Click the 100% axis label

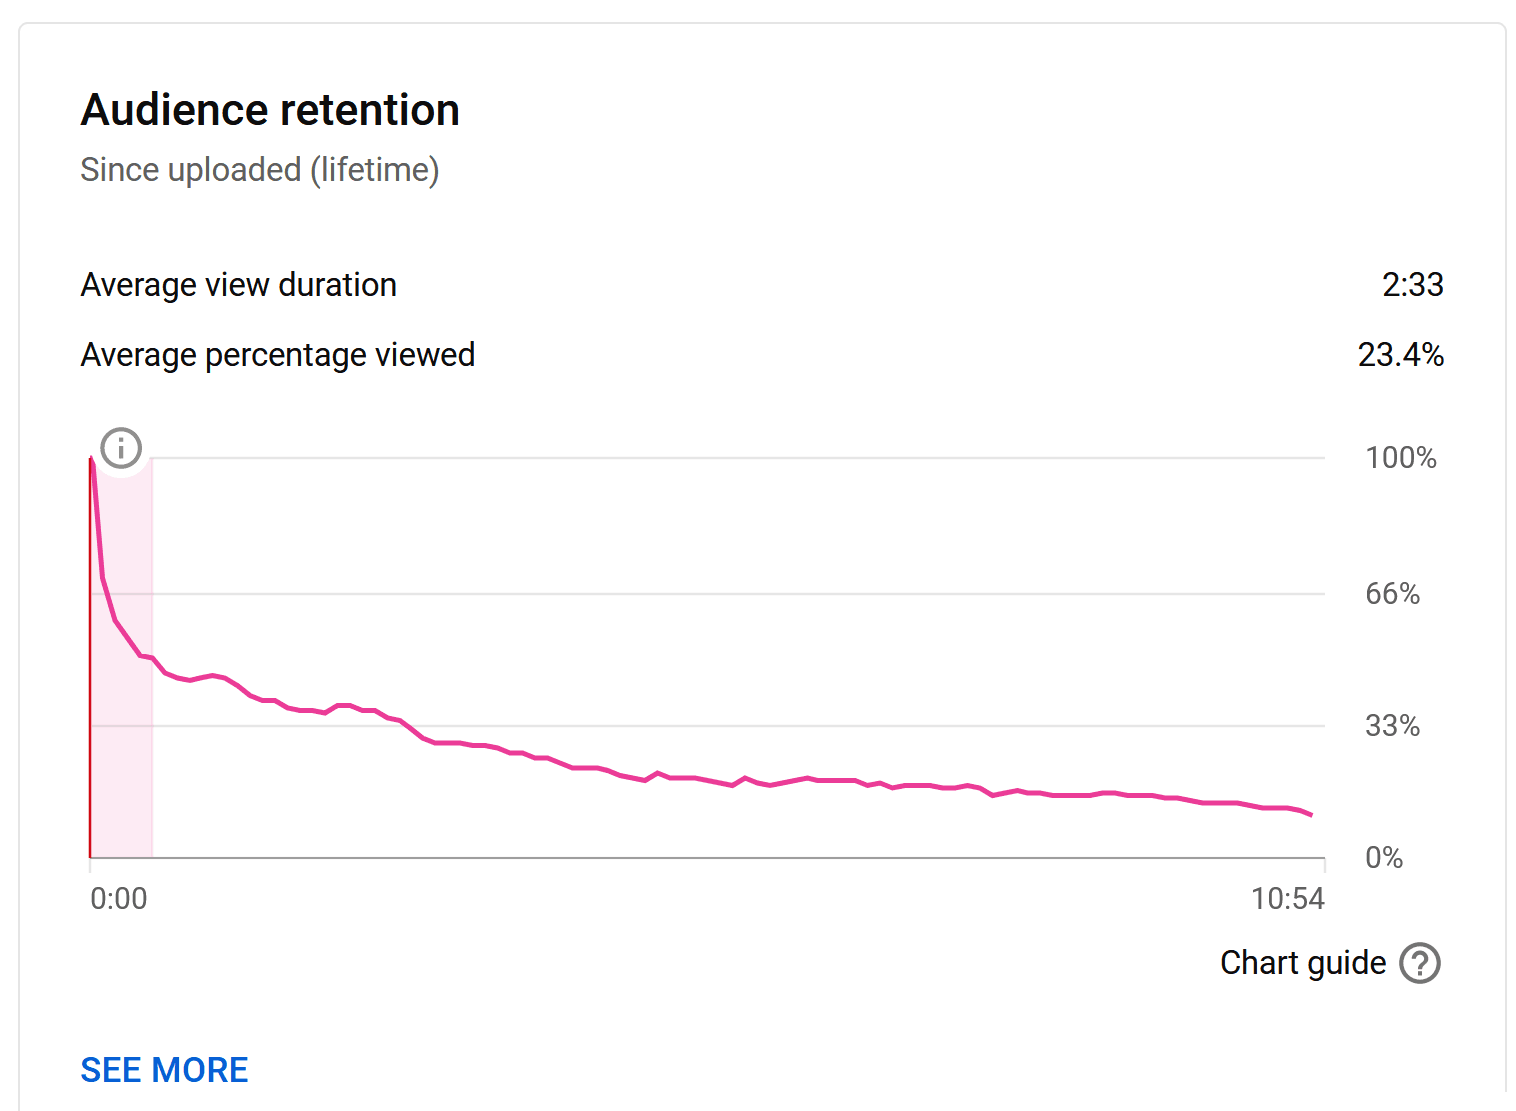coord(1400,458)
